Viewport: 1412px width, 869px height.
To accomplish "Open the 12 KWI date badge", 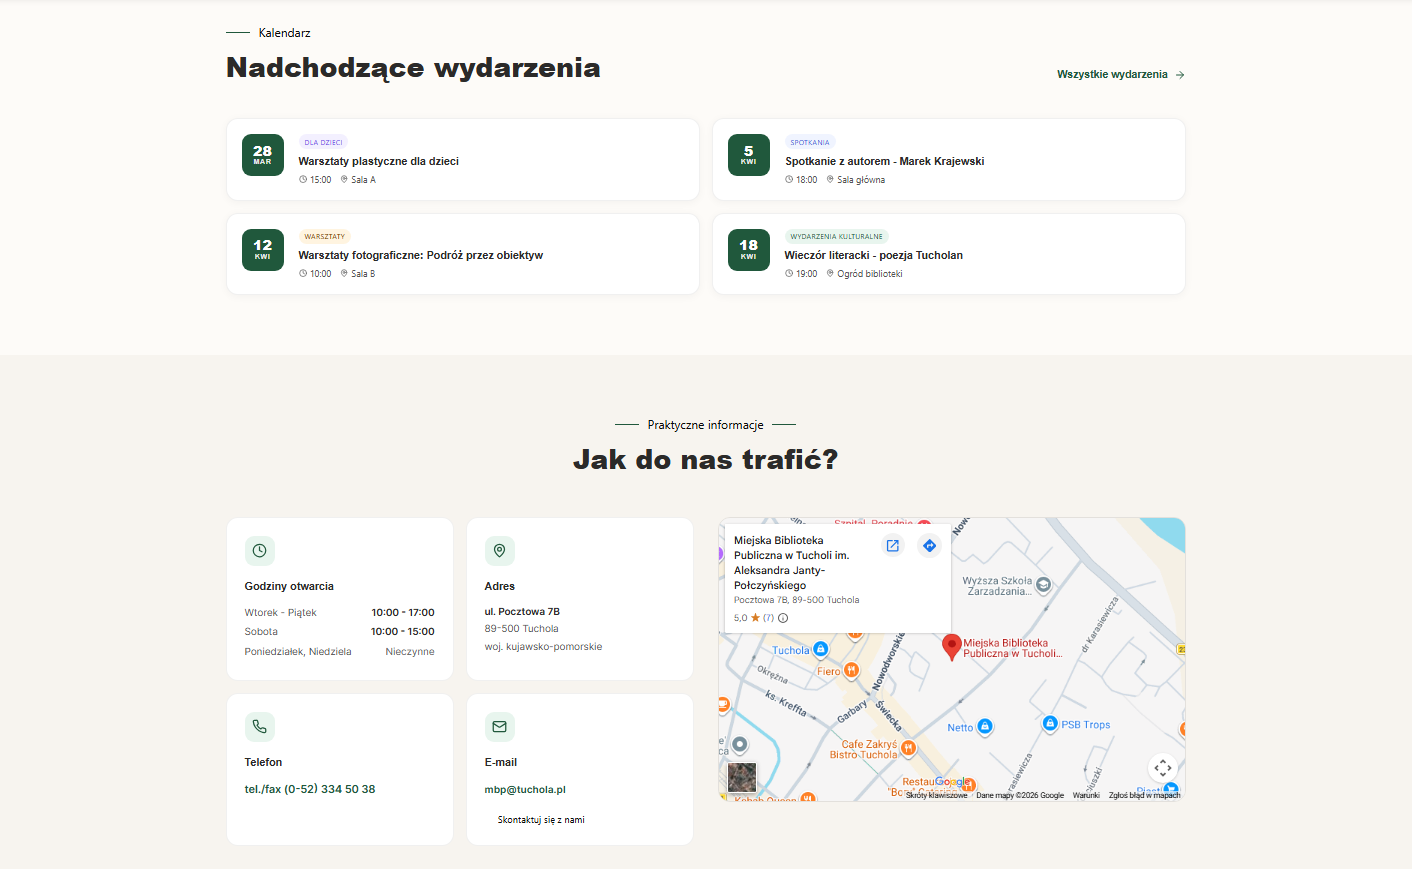I will coord(262,249).
